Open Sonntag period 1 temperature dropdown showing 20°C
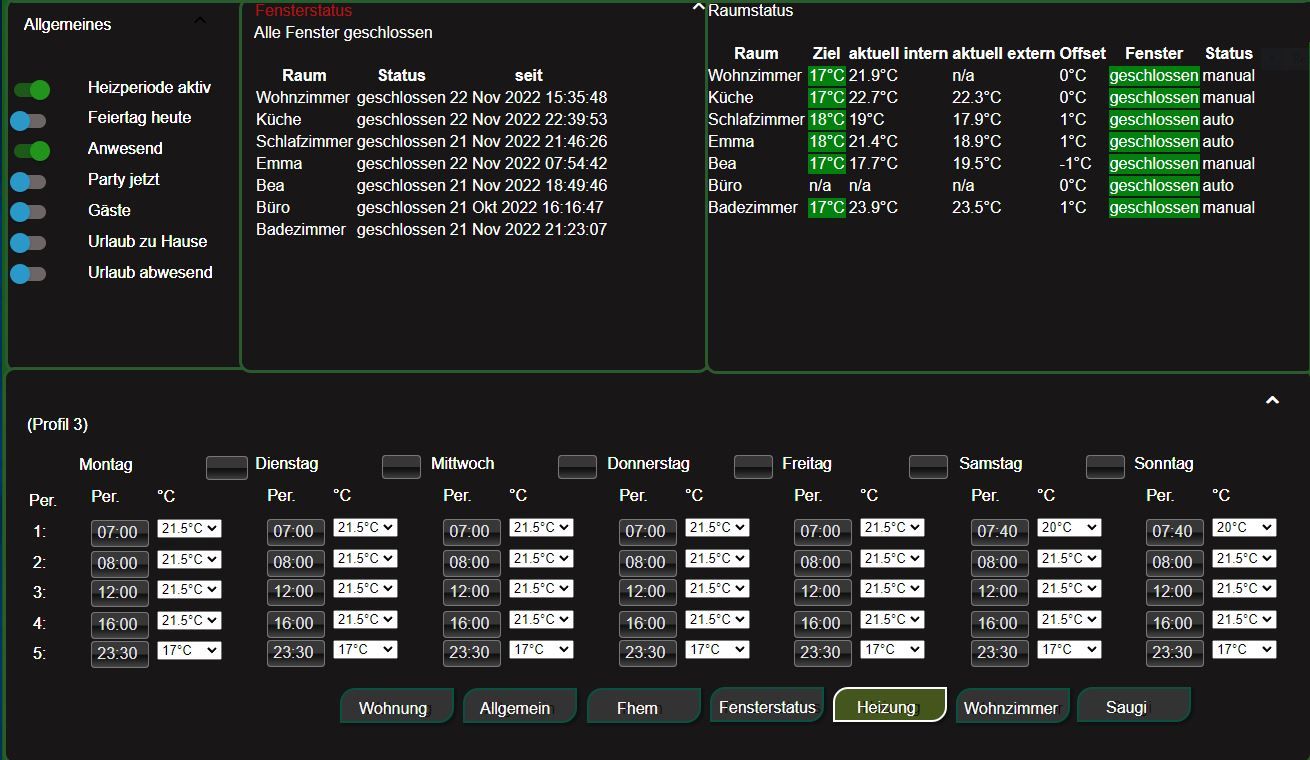This screenshot has height=760, width=1310. [x=1244, y=527]
